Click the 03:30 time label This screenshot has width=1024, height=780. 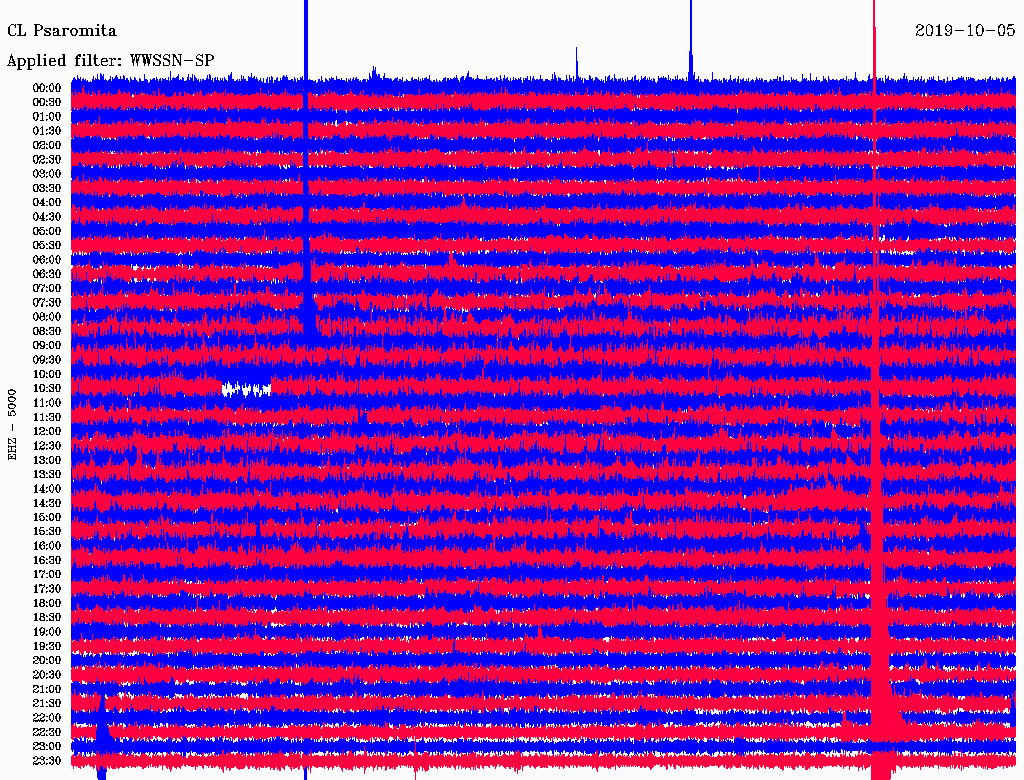click(47, 188)
